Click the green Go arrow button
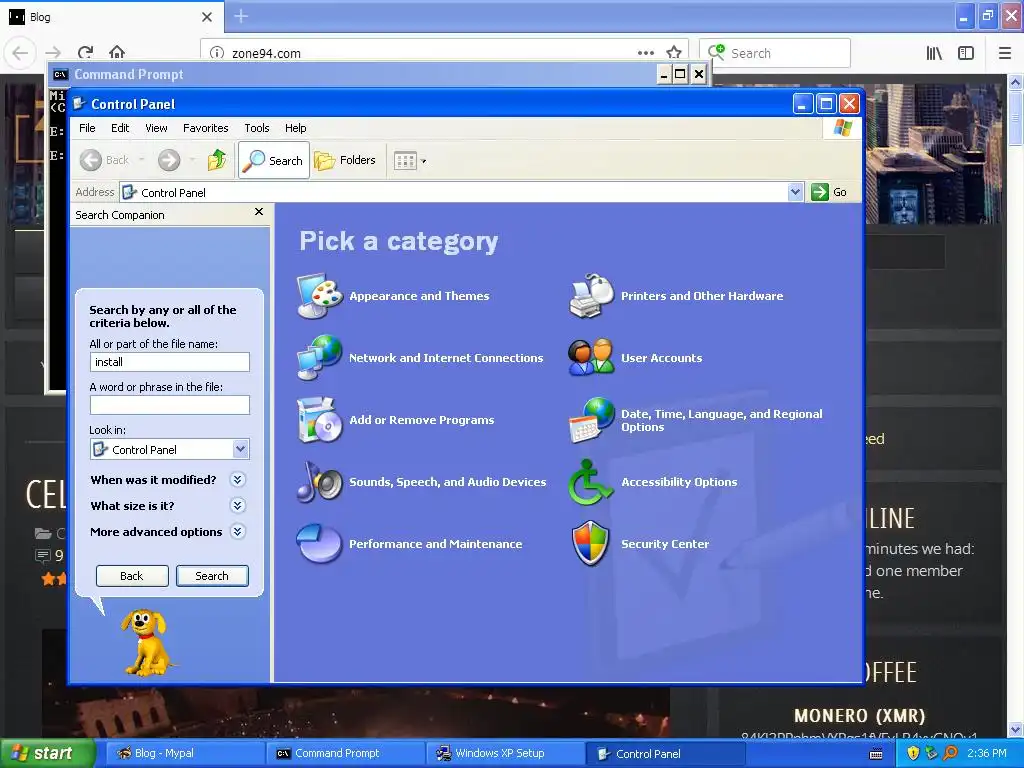Image resolution: width=1024 pixels, height=768 pixels. point(820,192)
